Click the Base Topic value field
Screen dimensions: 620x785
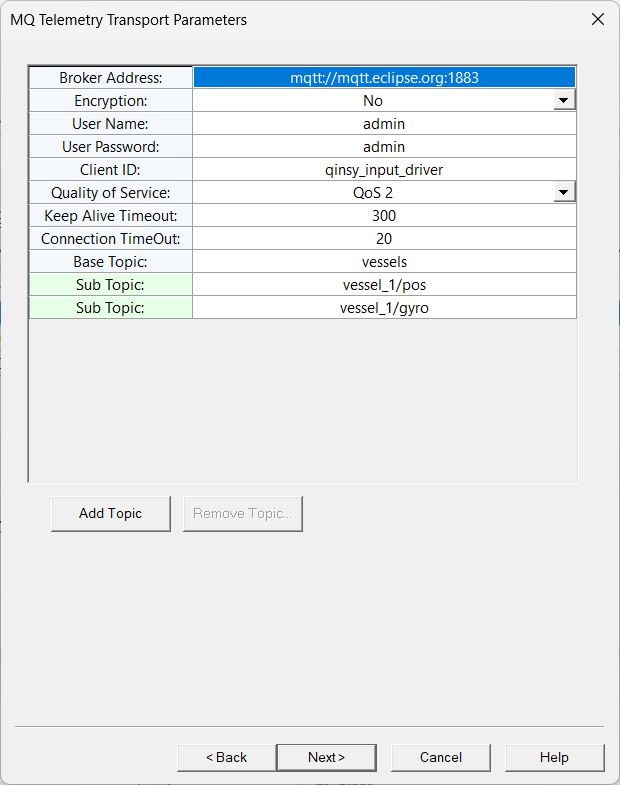click(x=384, y=261)
